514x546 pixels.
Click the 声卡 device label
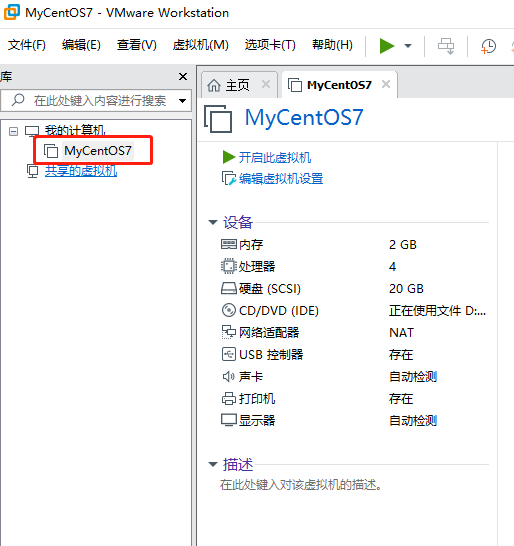[x=251, y=376]
